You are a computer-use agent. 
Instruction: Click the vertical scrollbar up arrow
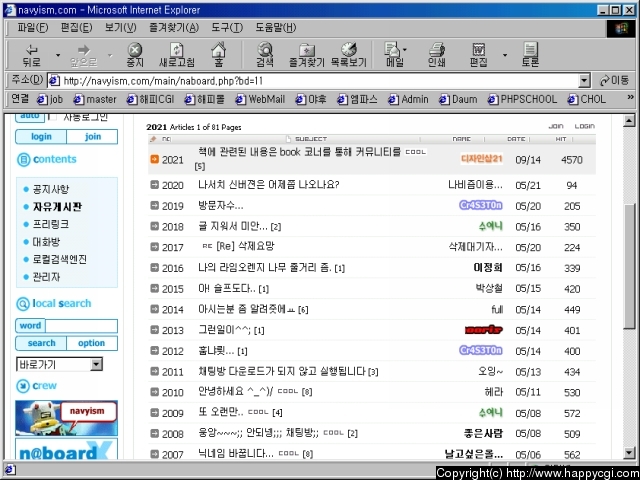629,120
